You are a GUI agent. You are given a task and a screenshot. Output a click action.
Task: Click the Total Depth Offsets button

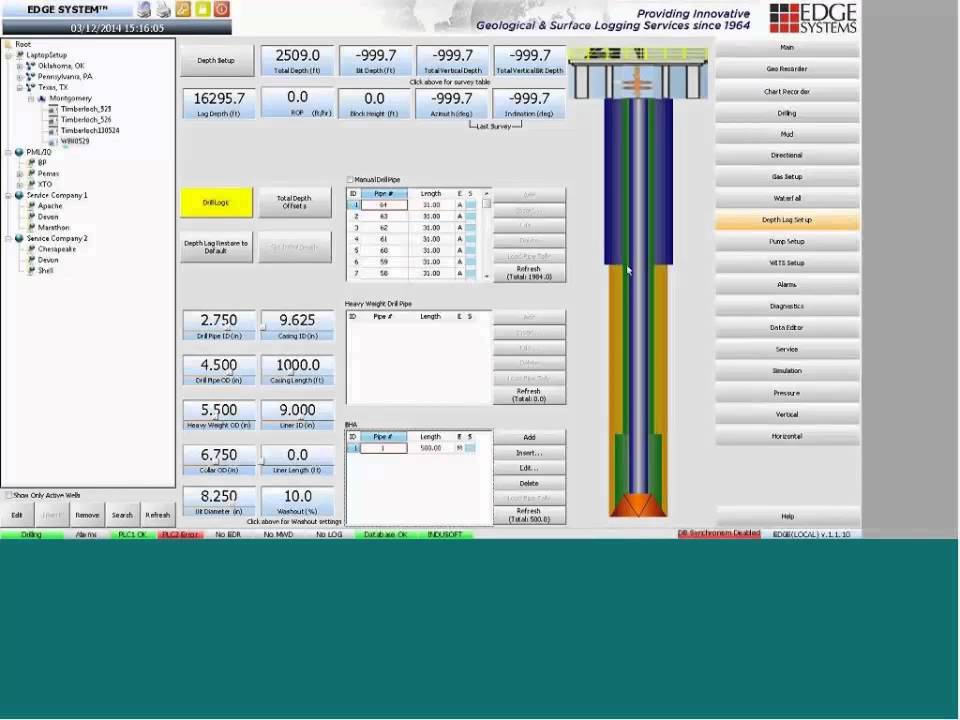tap(294, 203)
